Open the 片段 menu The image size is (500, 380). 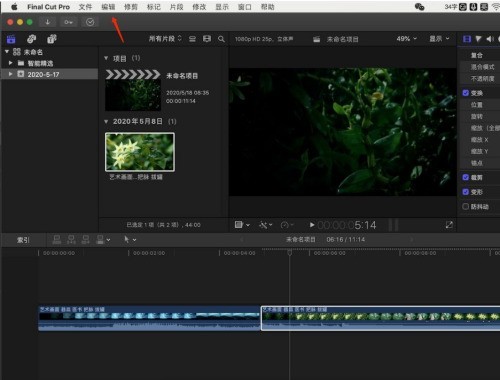176,7
